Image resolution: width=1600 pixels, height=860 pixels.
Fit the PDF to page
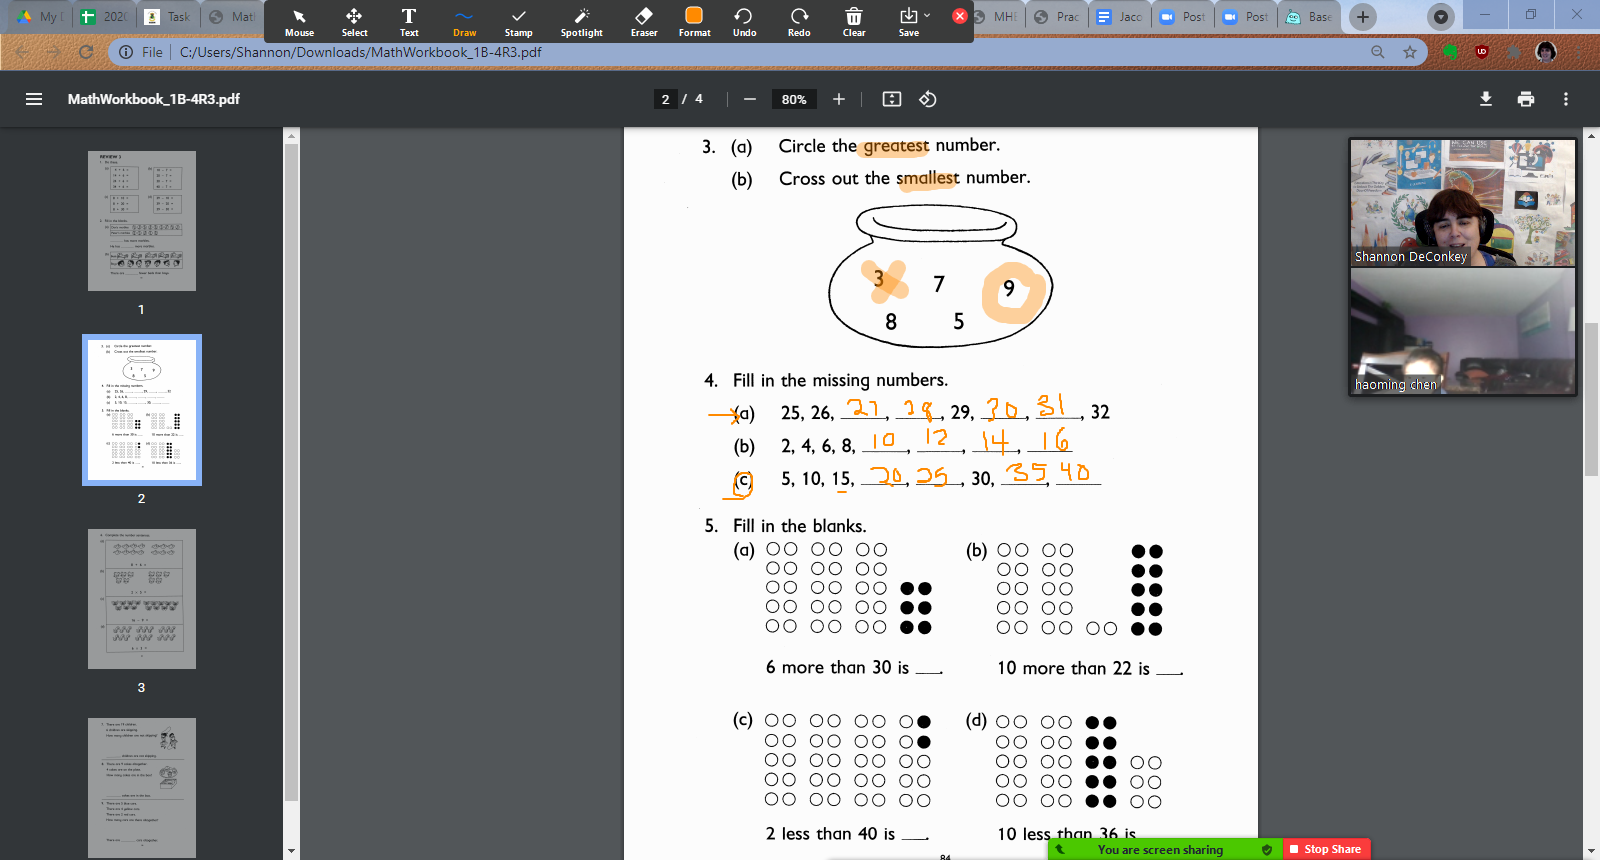(892, 99)
